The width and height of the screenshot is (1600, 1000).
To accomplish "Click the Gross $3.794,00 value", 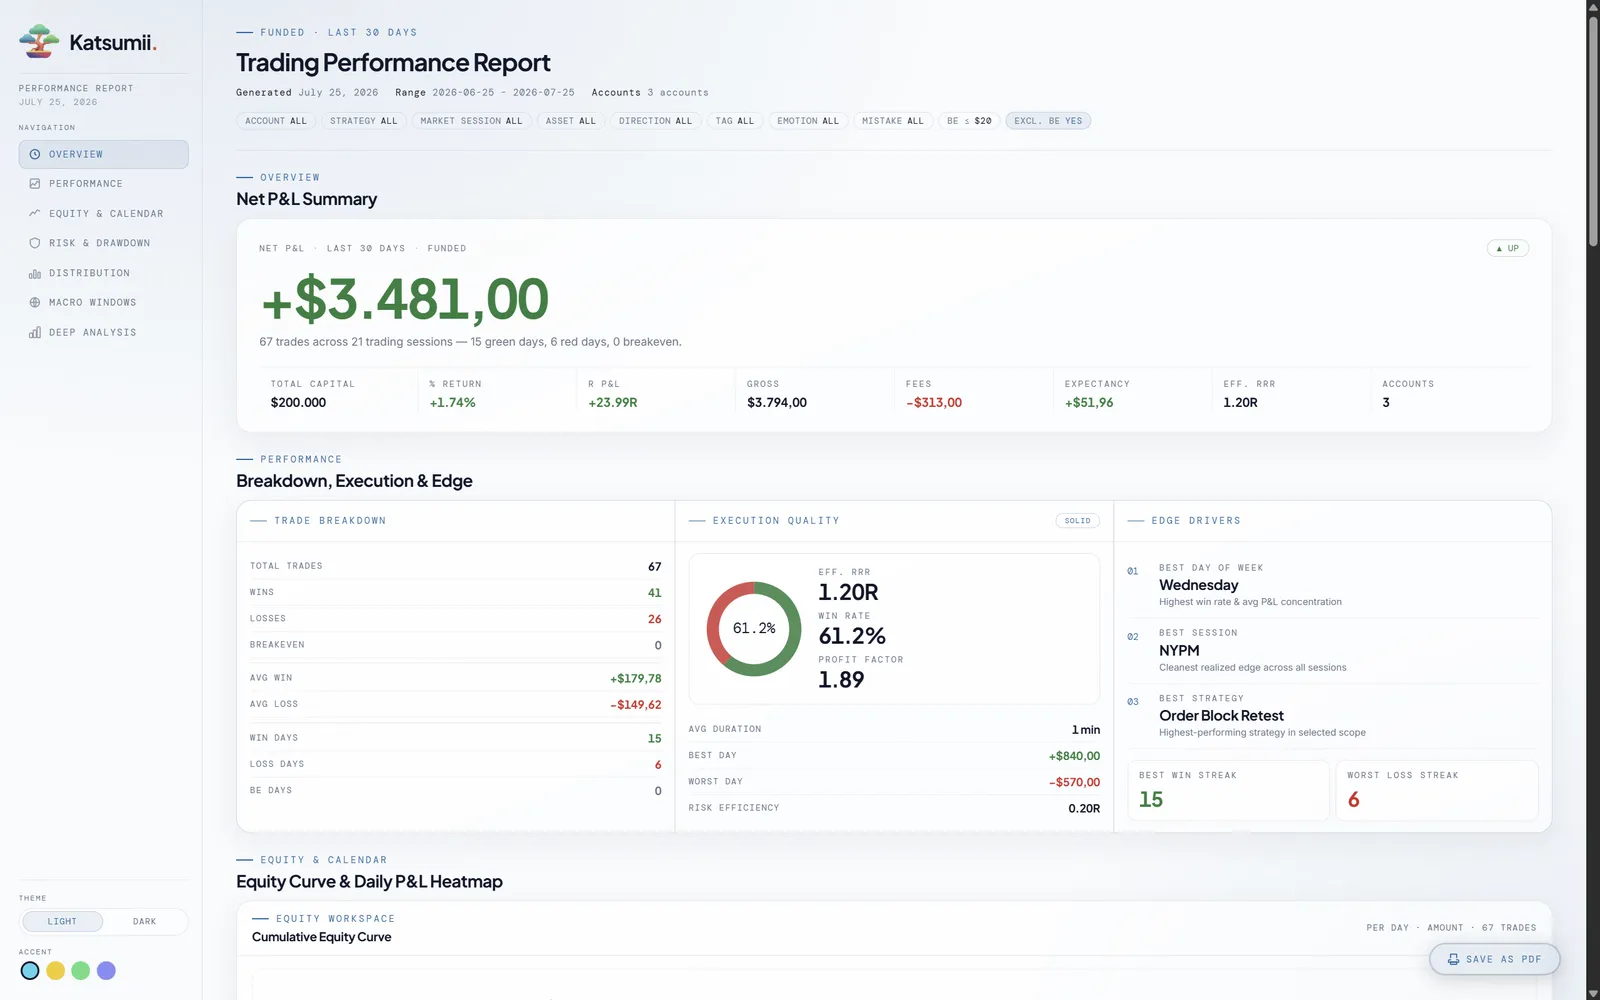I will pyautogui.click(x=777, y=403).
